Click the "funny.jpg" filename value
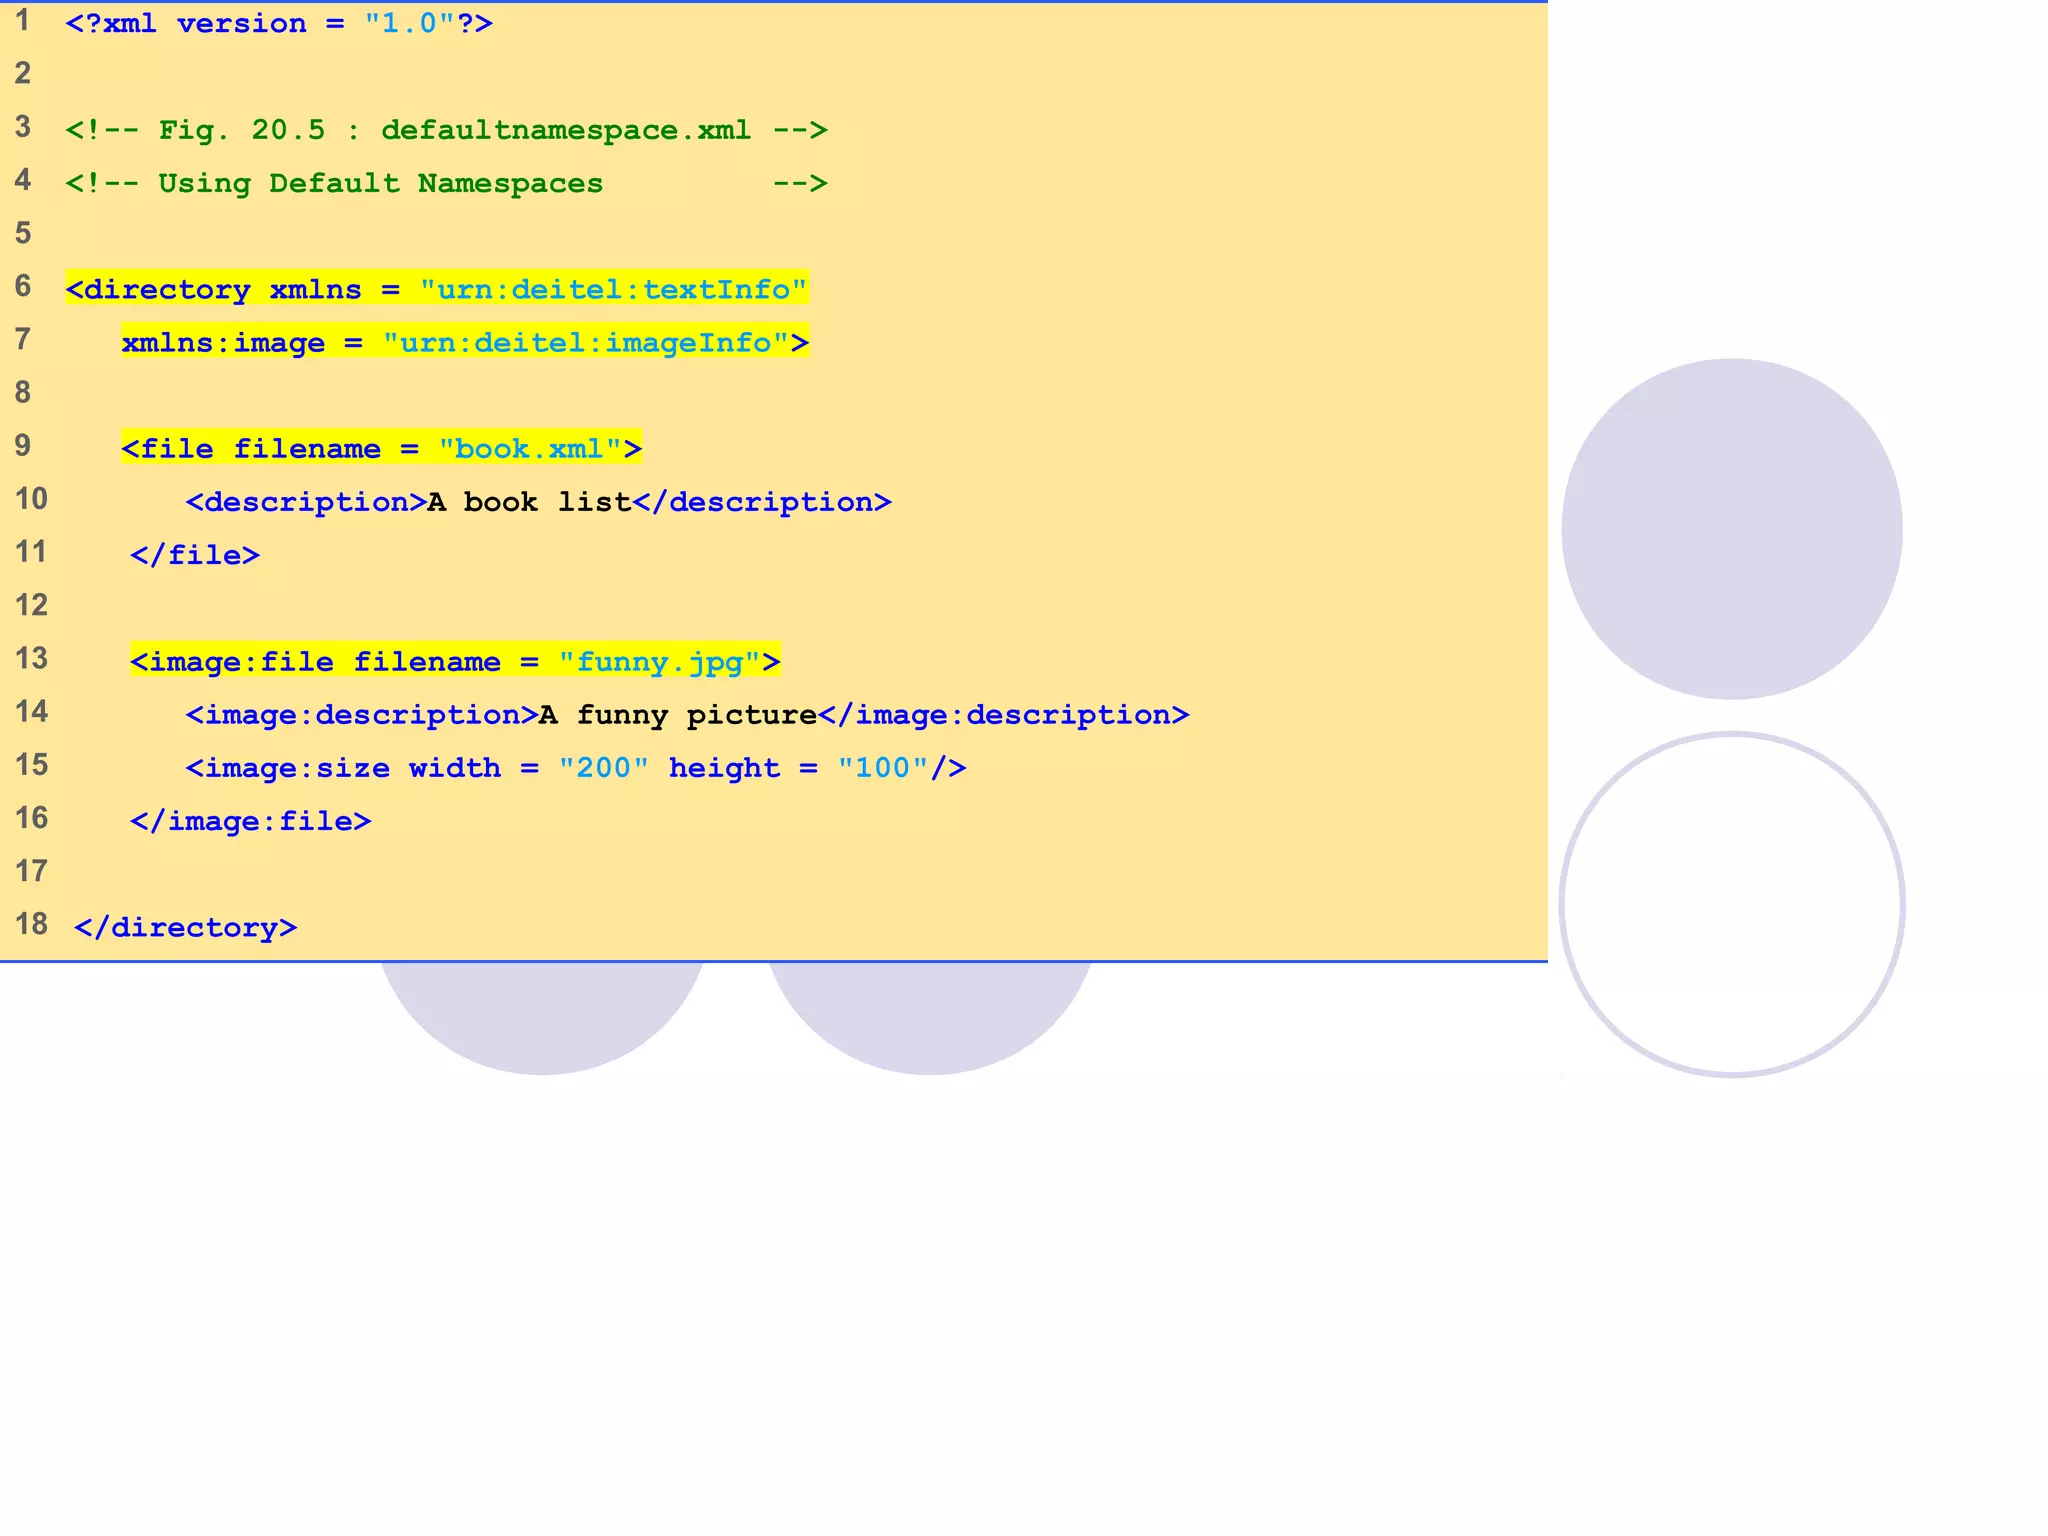The width and height of the screenshot is (2048, 1536). coord(660,661)
